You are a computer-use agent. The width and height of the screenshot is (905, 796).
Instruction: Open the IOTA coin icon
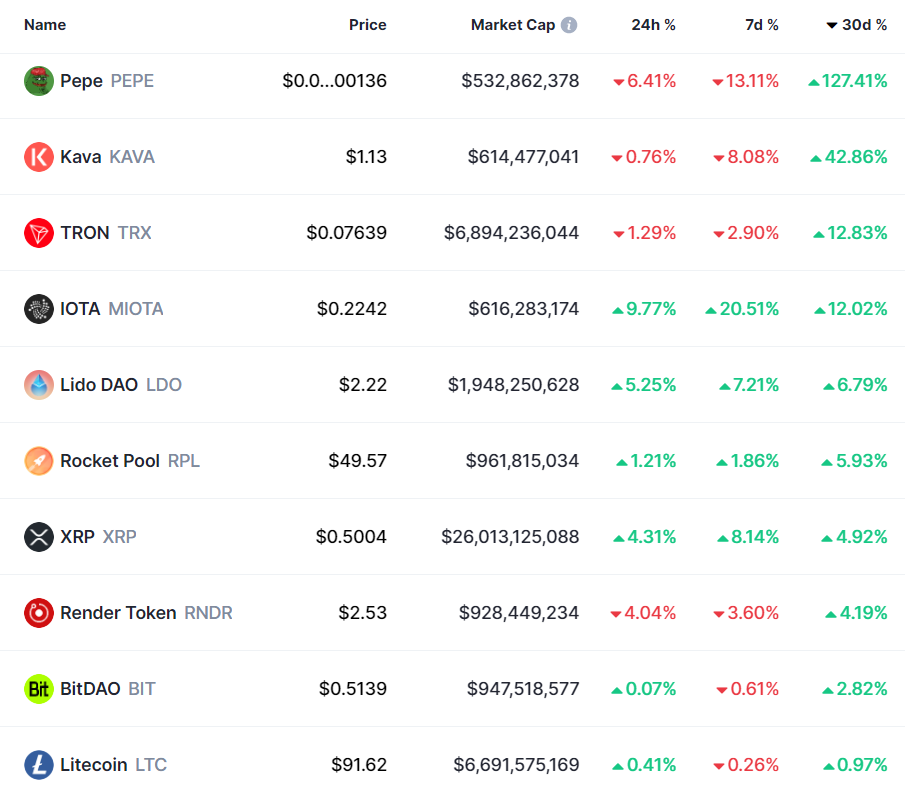coord(38,309)
